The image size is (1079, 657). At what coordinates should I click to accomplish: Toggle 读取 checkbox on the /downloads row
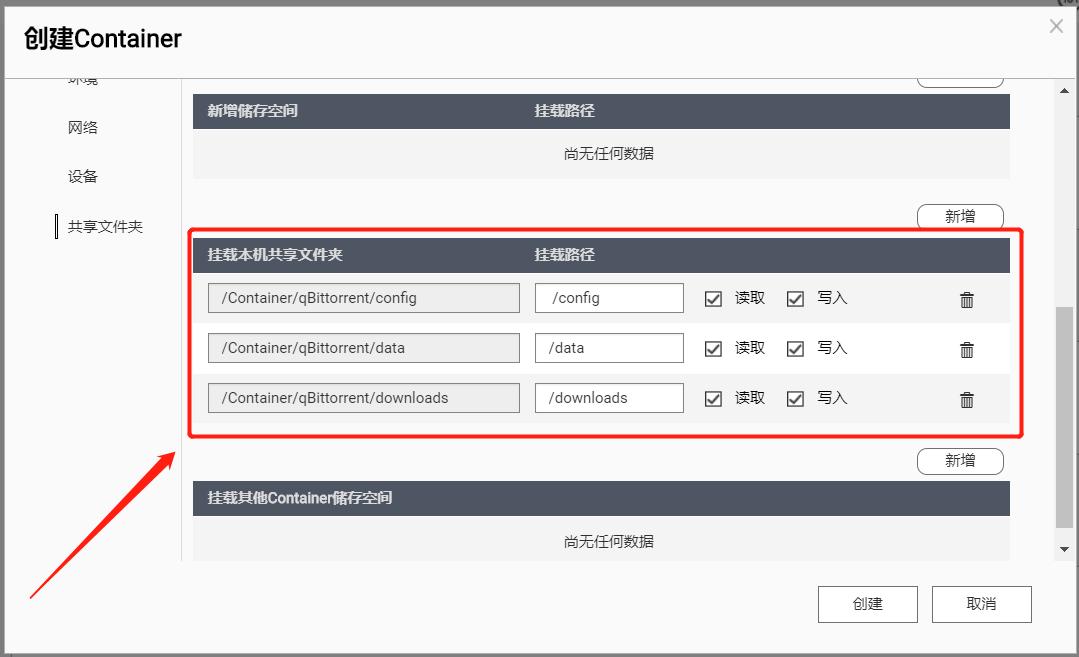pos(713,397)
